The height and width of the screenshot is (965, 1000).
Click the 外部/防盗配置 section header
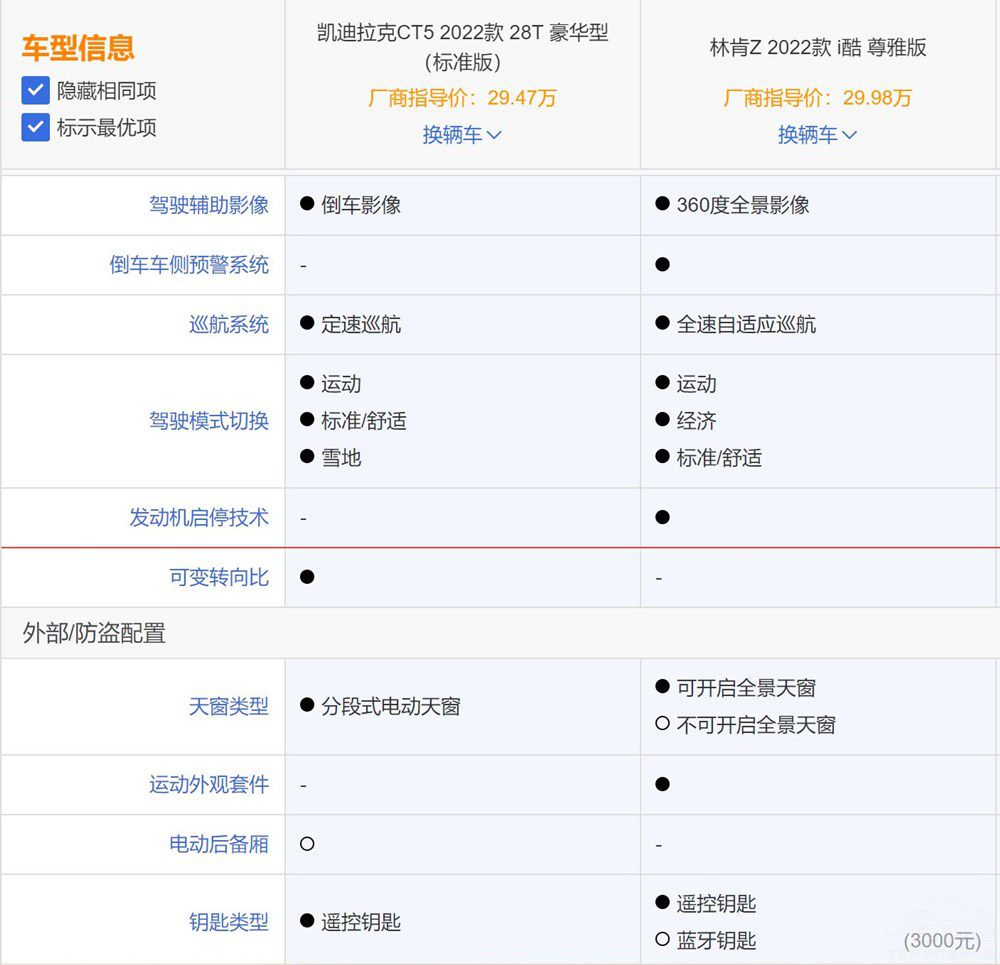click(x=94, y=633)
